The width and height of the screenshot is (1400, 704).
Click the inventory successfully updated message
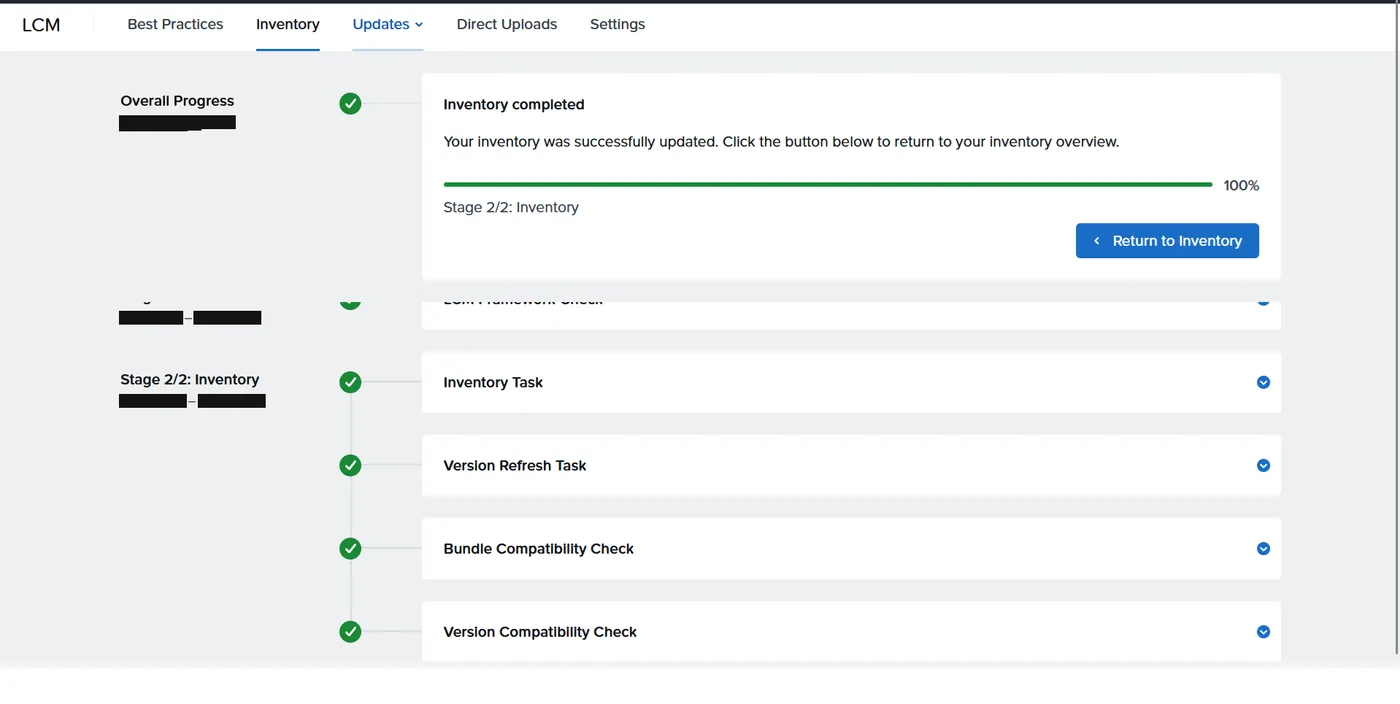pos(781,142)
